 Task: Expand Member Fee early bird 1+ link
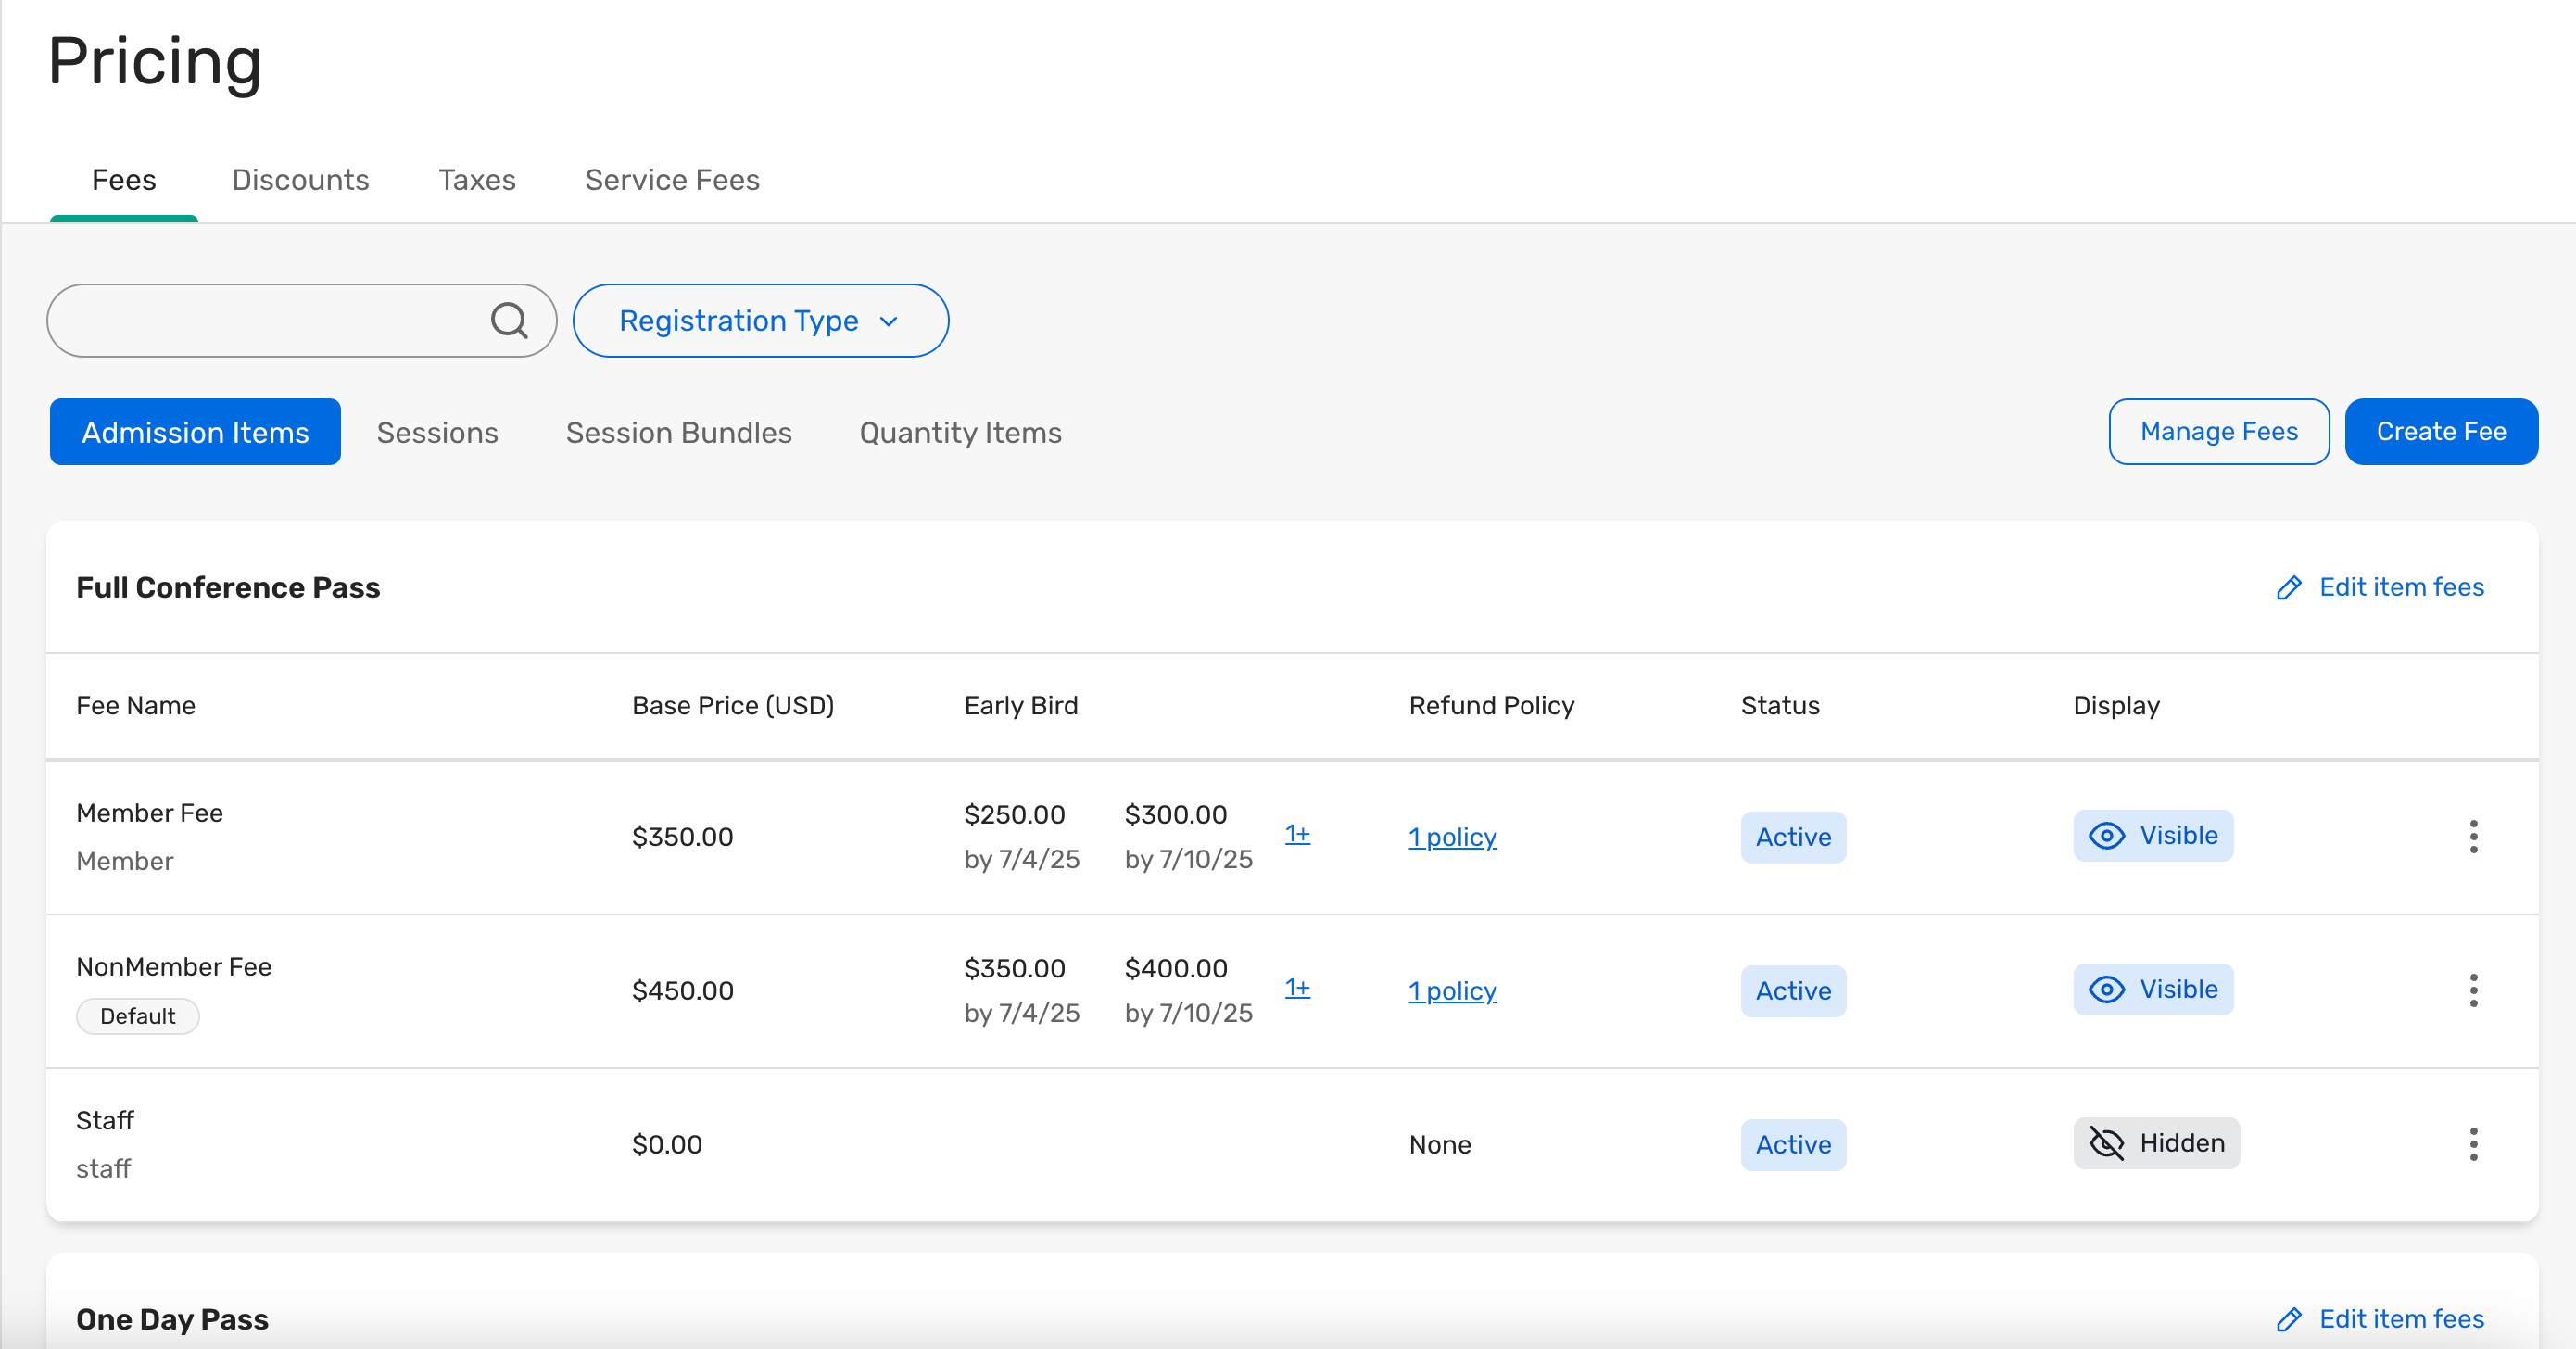pos(1297,834)
